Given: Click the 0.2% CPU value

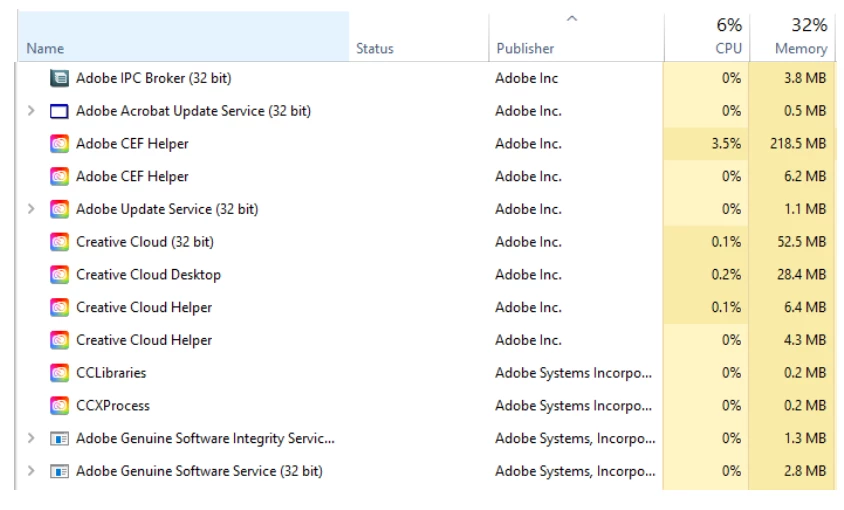Looking at the screenshot, I should 726,275.
